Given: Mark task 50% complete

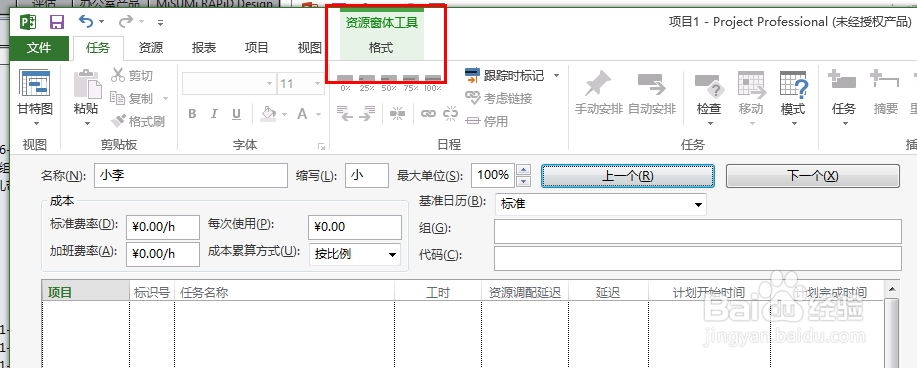Looking at the screenshot, I should [x=389, y=82].
